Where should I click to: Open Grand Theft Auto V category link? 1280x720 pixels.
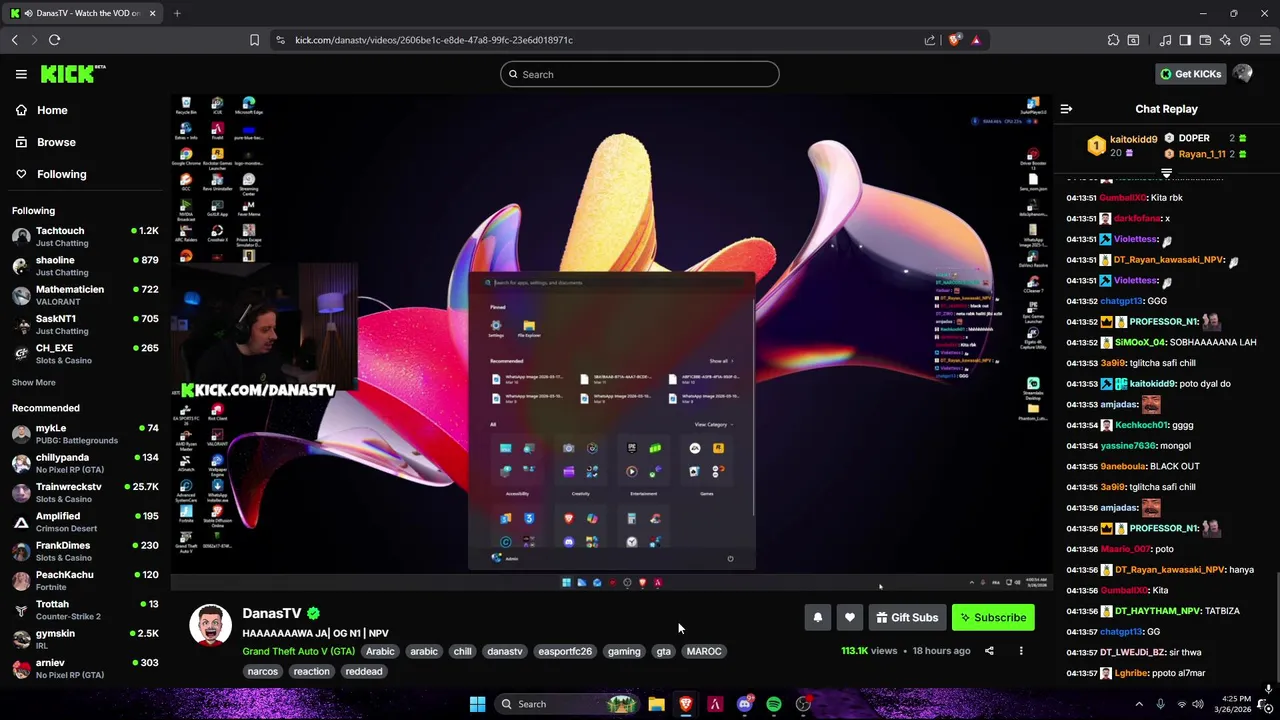298,651
